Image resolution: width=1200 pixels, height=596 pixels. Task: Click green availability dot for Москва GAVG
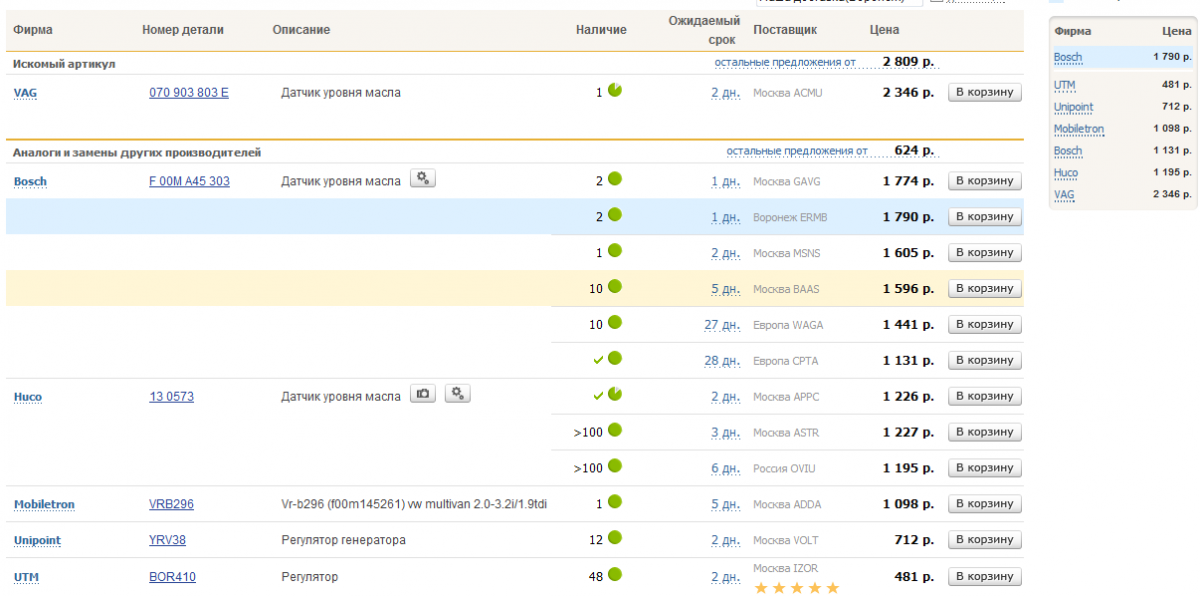pyautogui.click(x=615, y=179)
